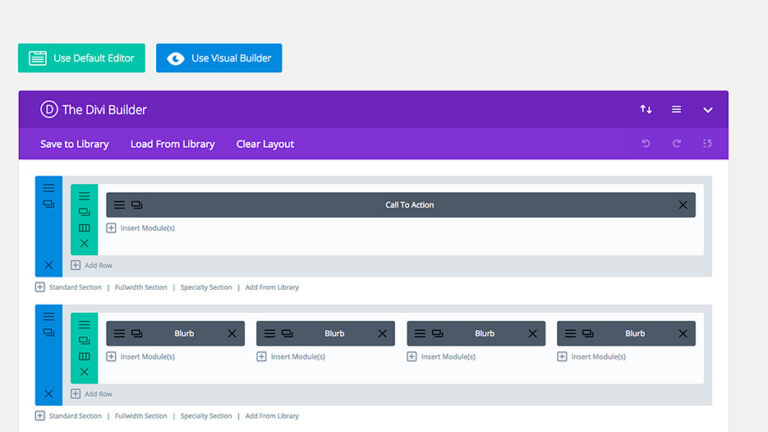Open second blue section settings icon
Viewport: 768px width, 432px height.
pos(48,316)
